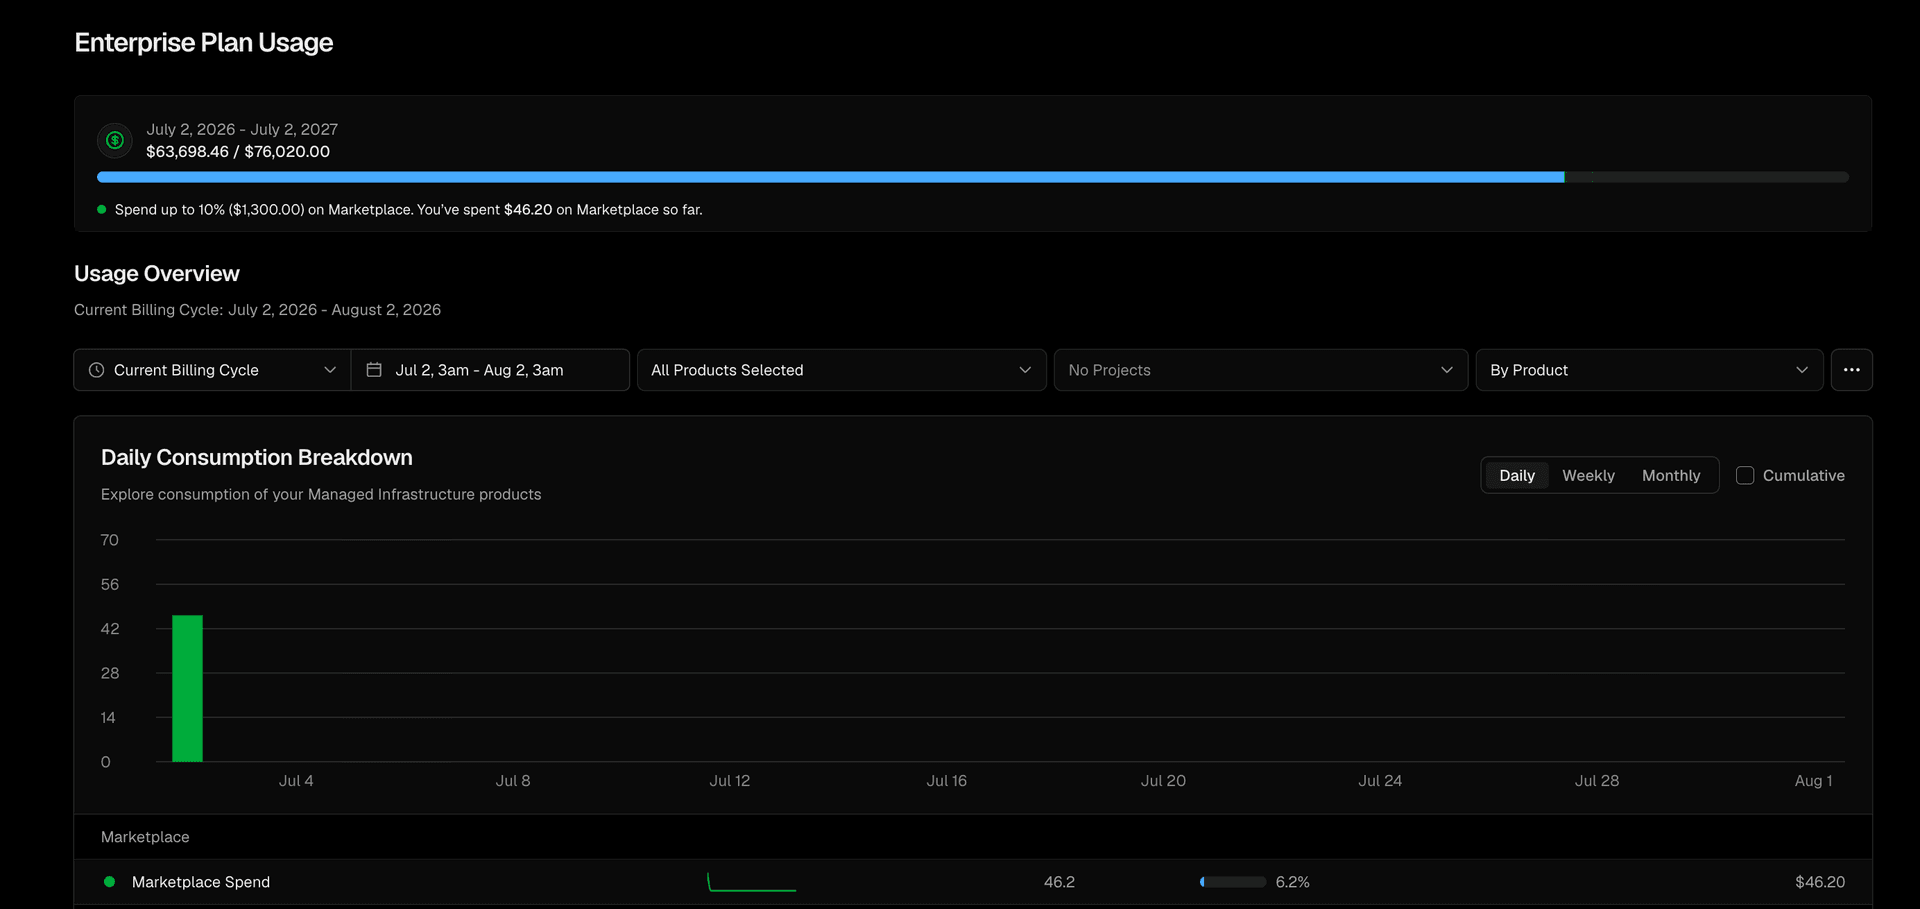The image size is (1920, 909).
Task: Click the 6.2% Marketplace usage bar
Action: coord(1233,882)
